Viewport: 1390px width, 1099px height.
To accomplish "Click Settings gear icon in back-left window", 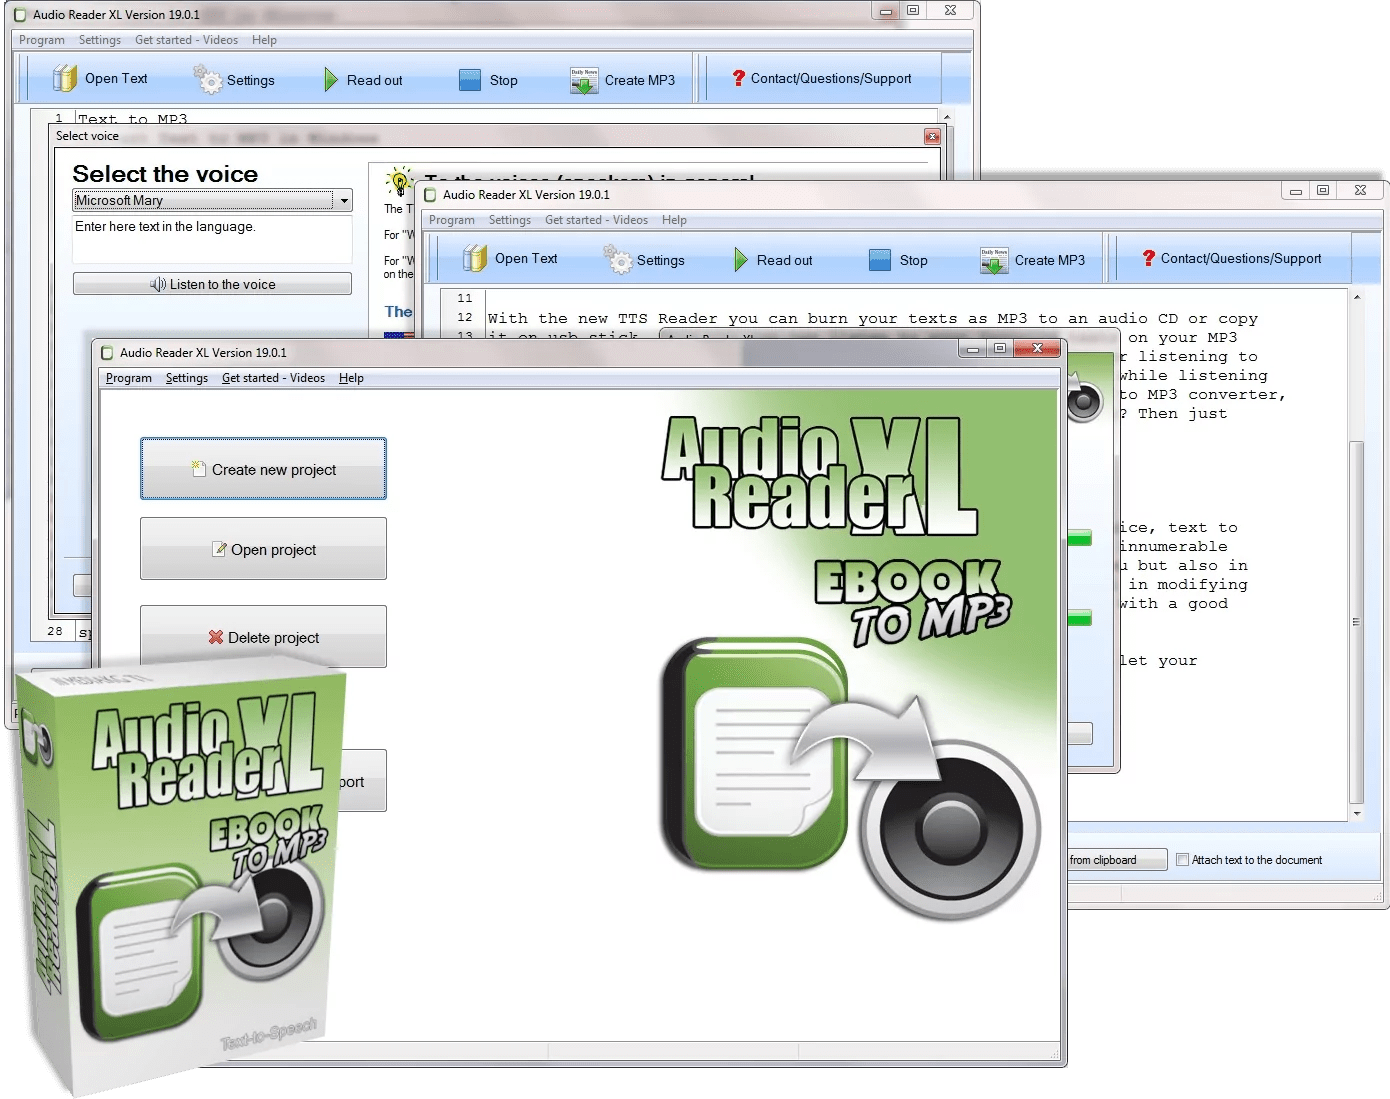I will 208,79.
